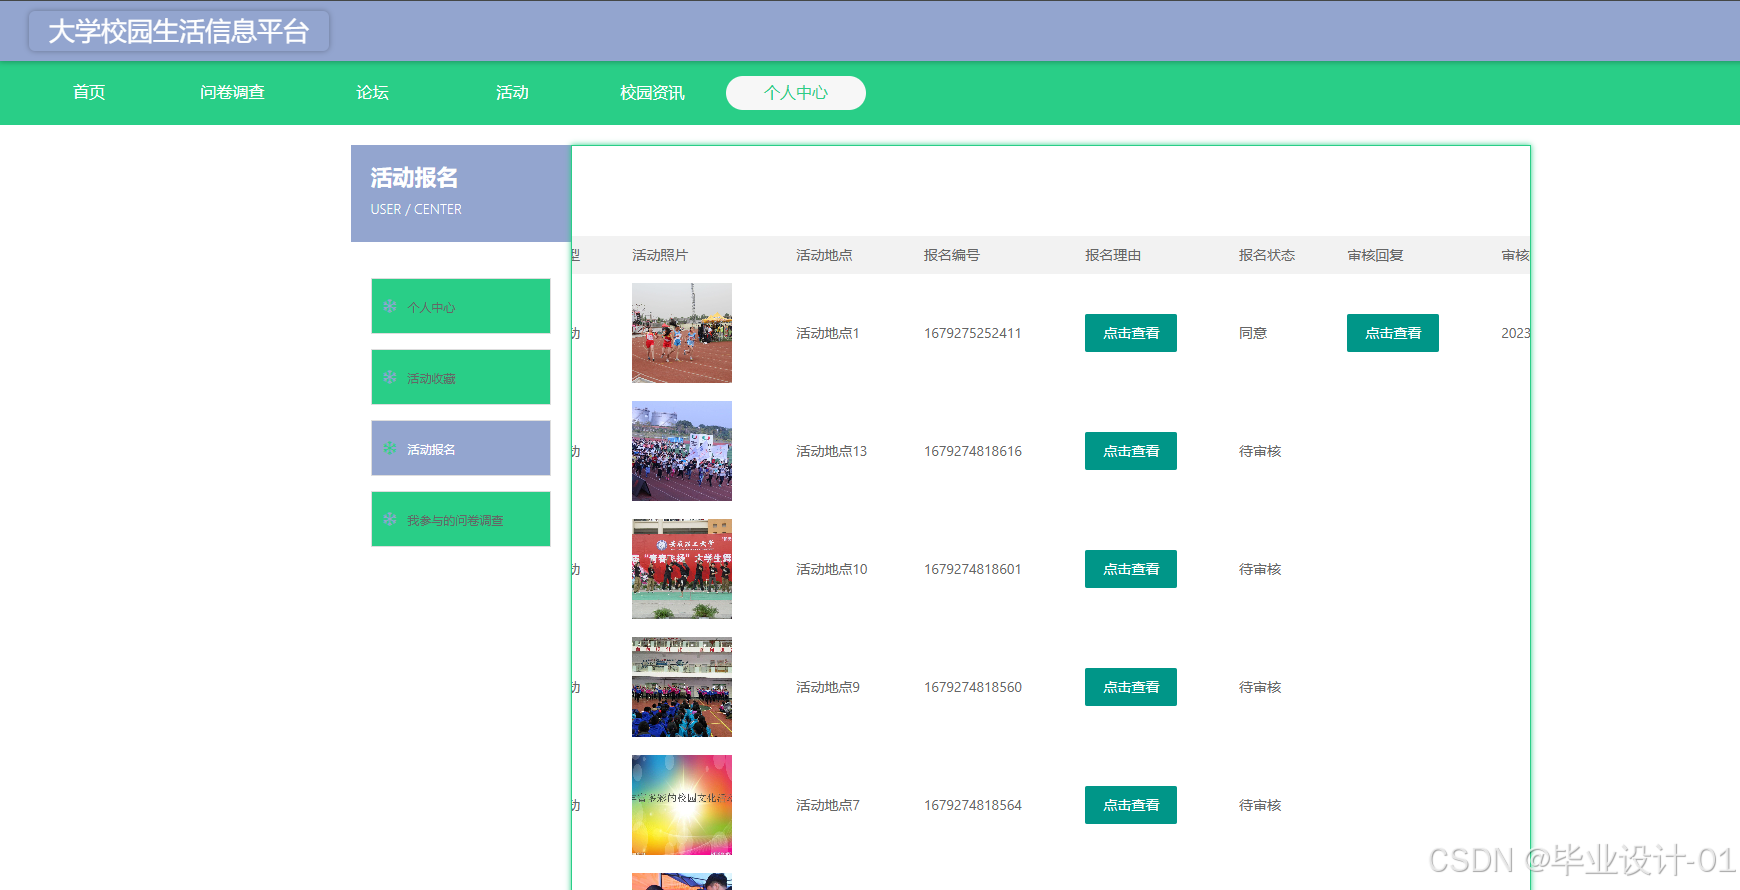Click 待审核 status in 活动地点7 row
This screenshot has height=890, width=1740.
click(1260, 805)
